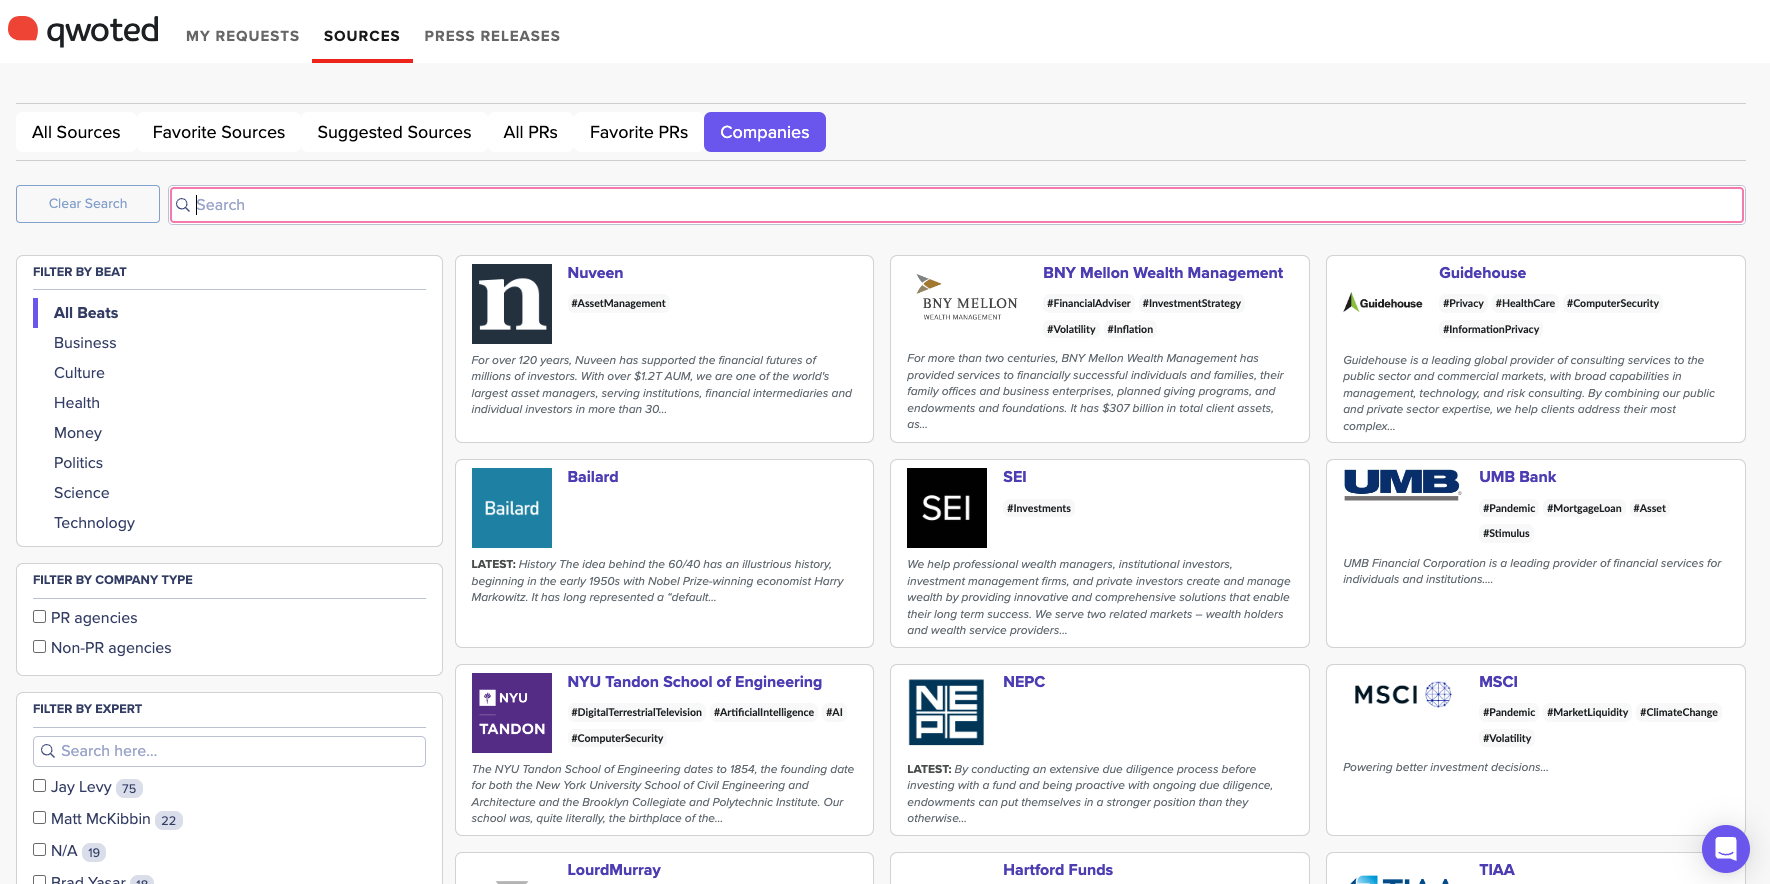Viewport: 1770px width, 884px height.
Task: Click the #Inflation tag
Action: (x=1130, y=329)
